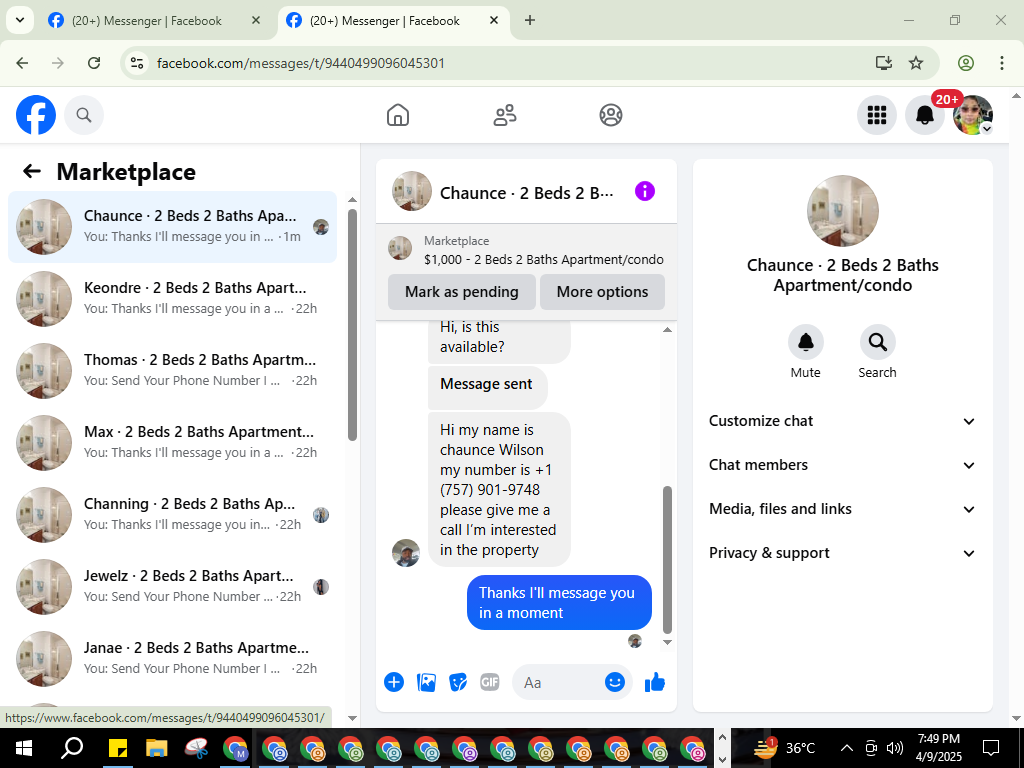This screenshot has width=1024, height=768.
Task: Open the Facebook menu grid icon
Action: [876, 115]
